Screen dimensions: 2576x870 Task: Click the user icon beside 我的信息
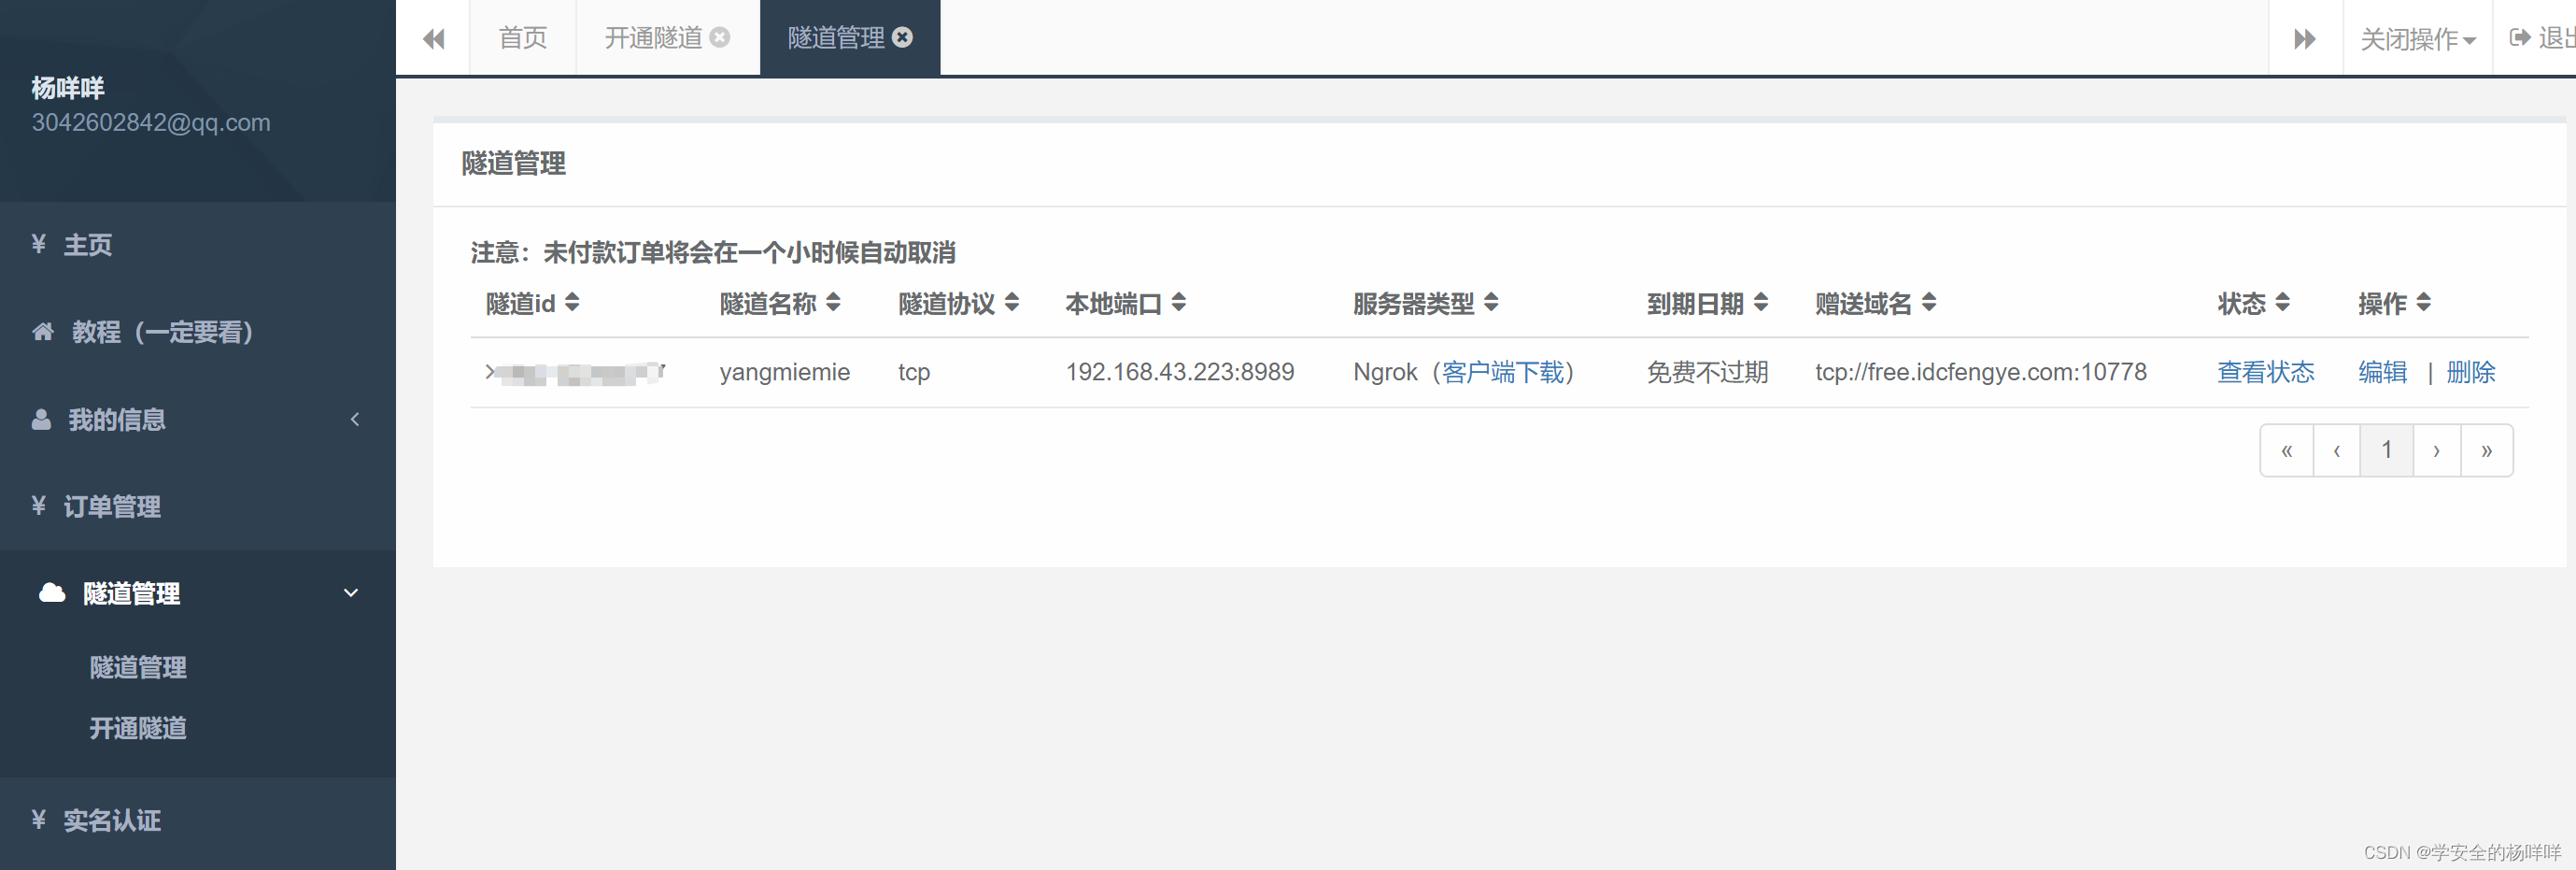(x=41, y=419)
